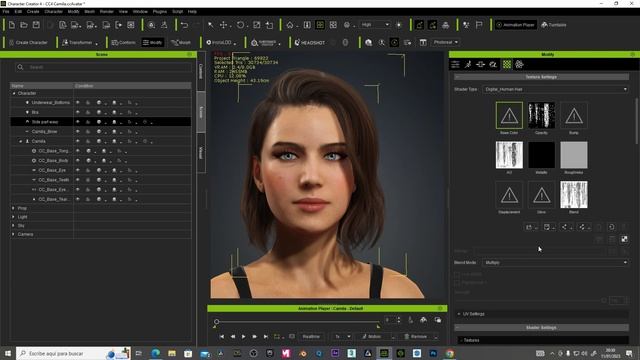Screen dimensions: 640x360
Task: Switch to the Material checkerboard tab
Action: pyautogui.click(x=507, y=64)
